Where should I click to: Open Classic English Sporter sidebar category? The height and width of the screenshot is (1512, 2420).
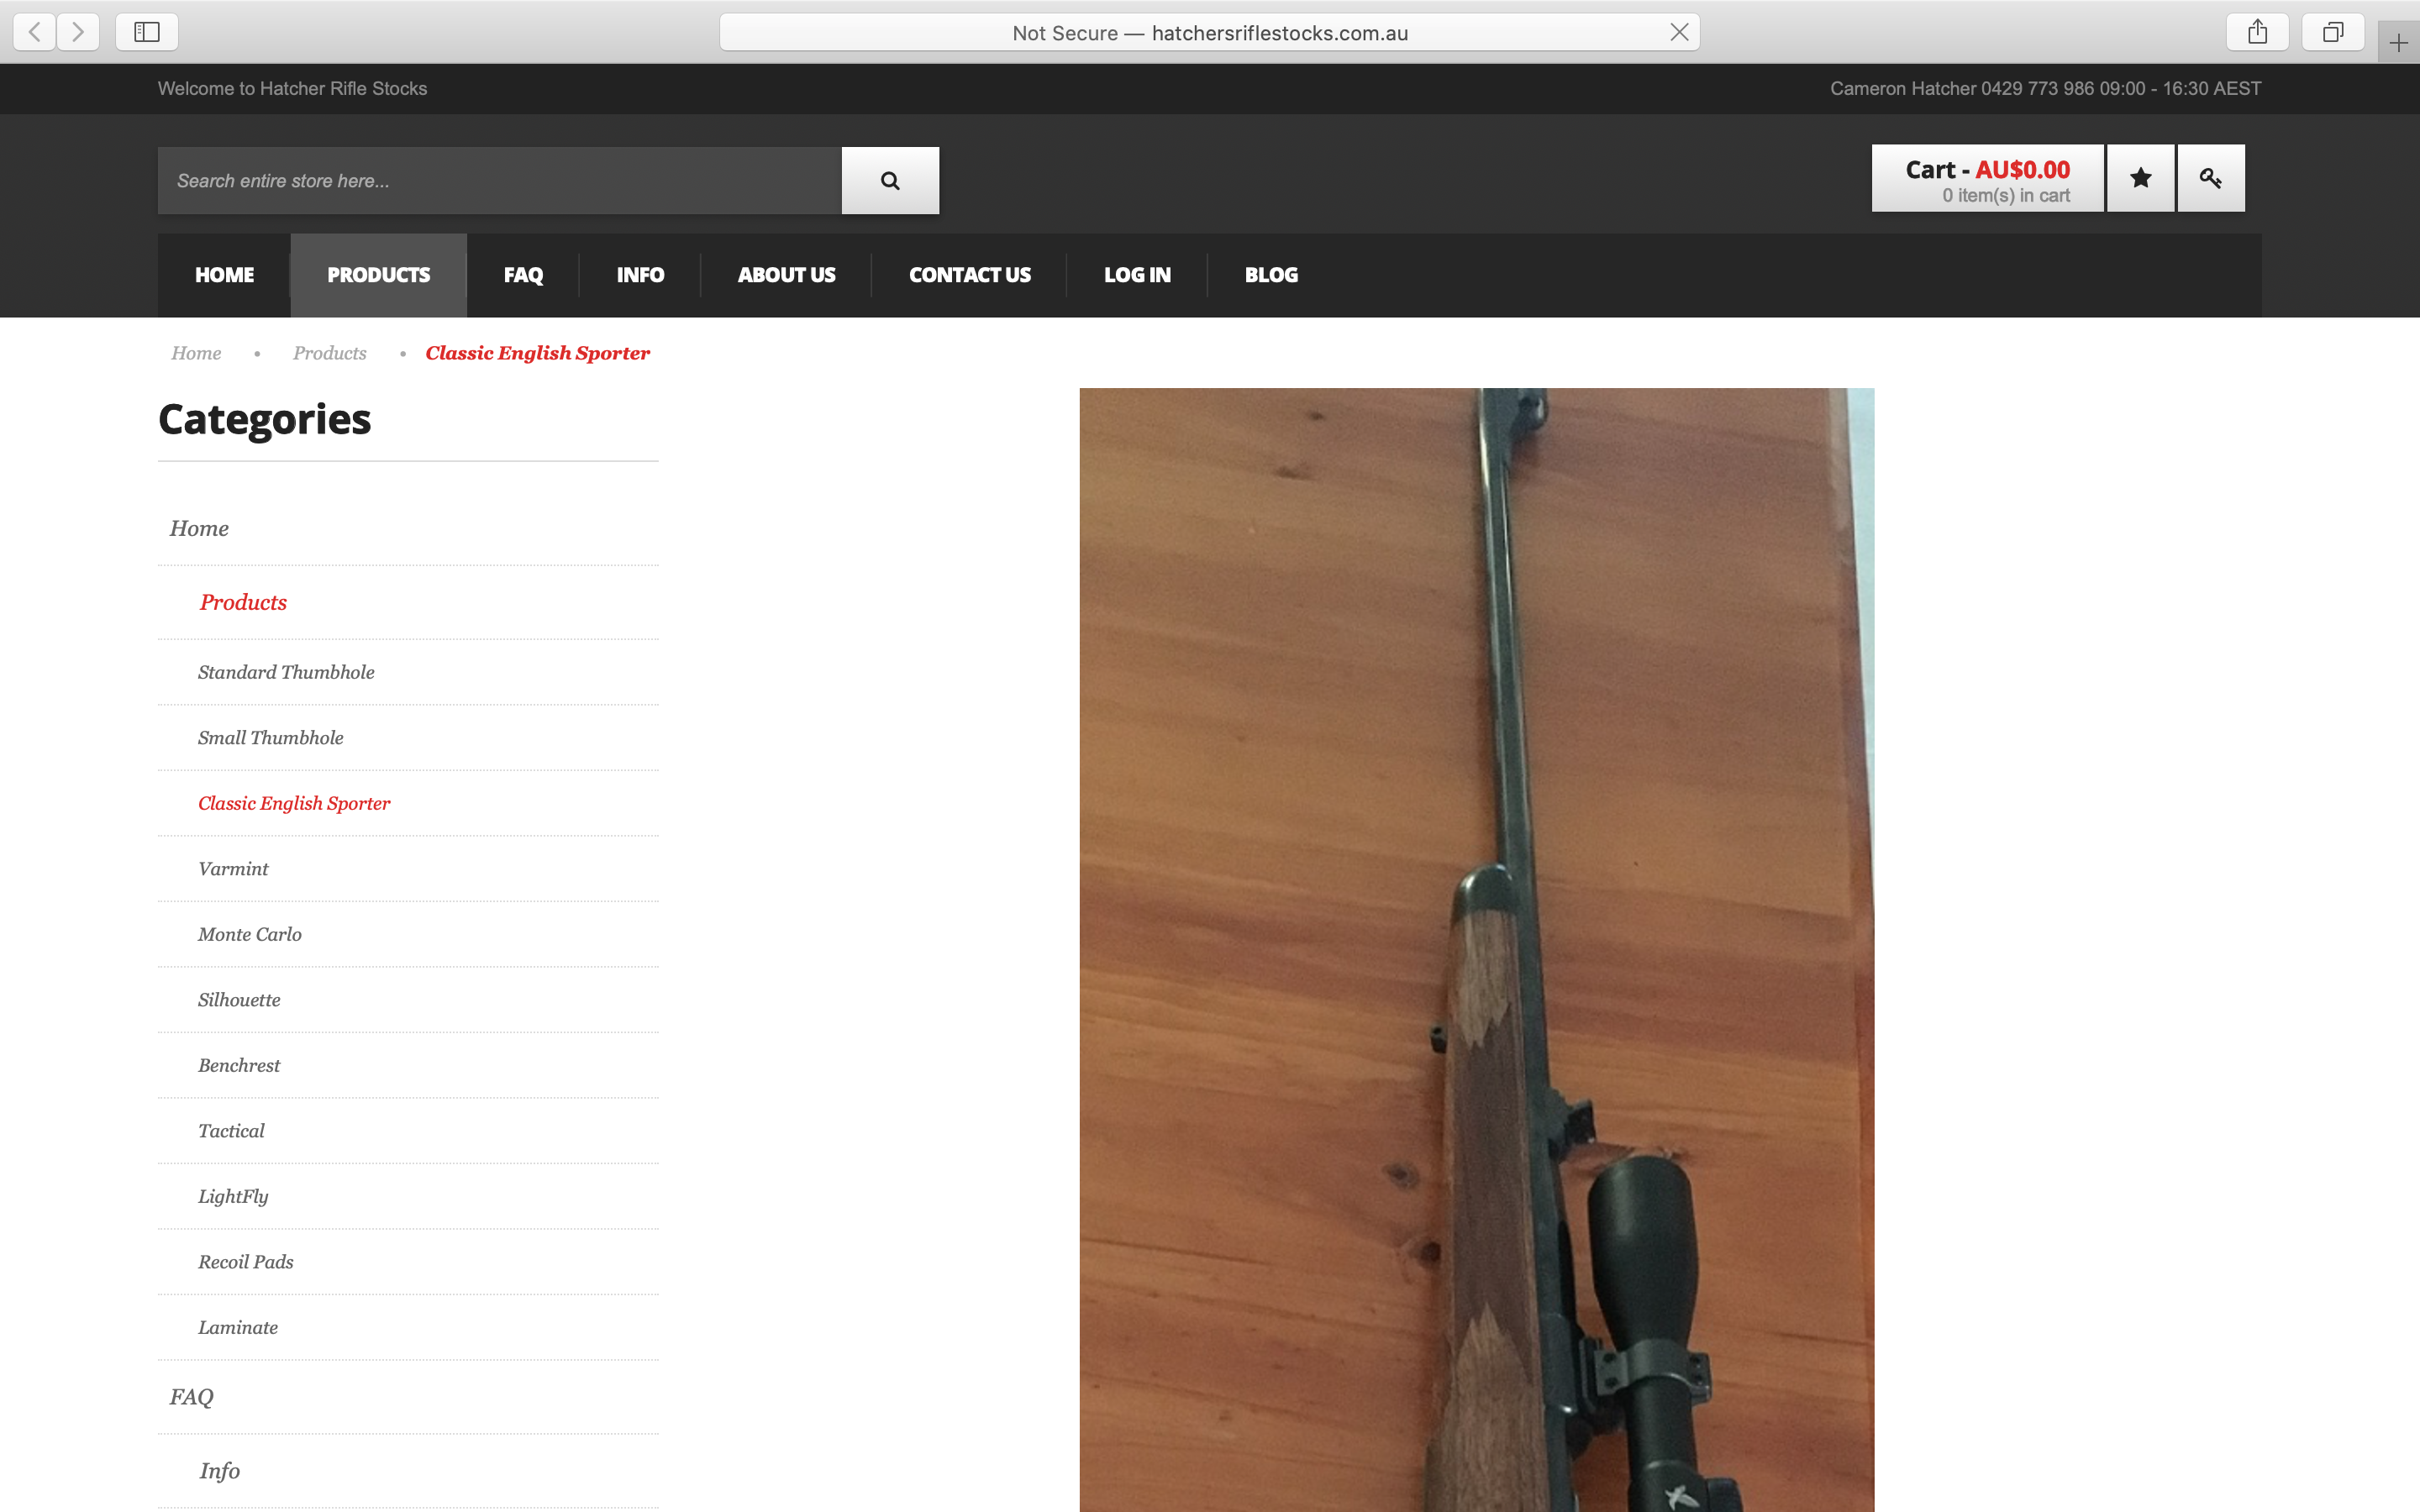pos(294,803)
